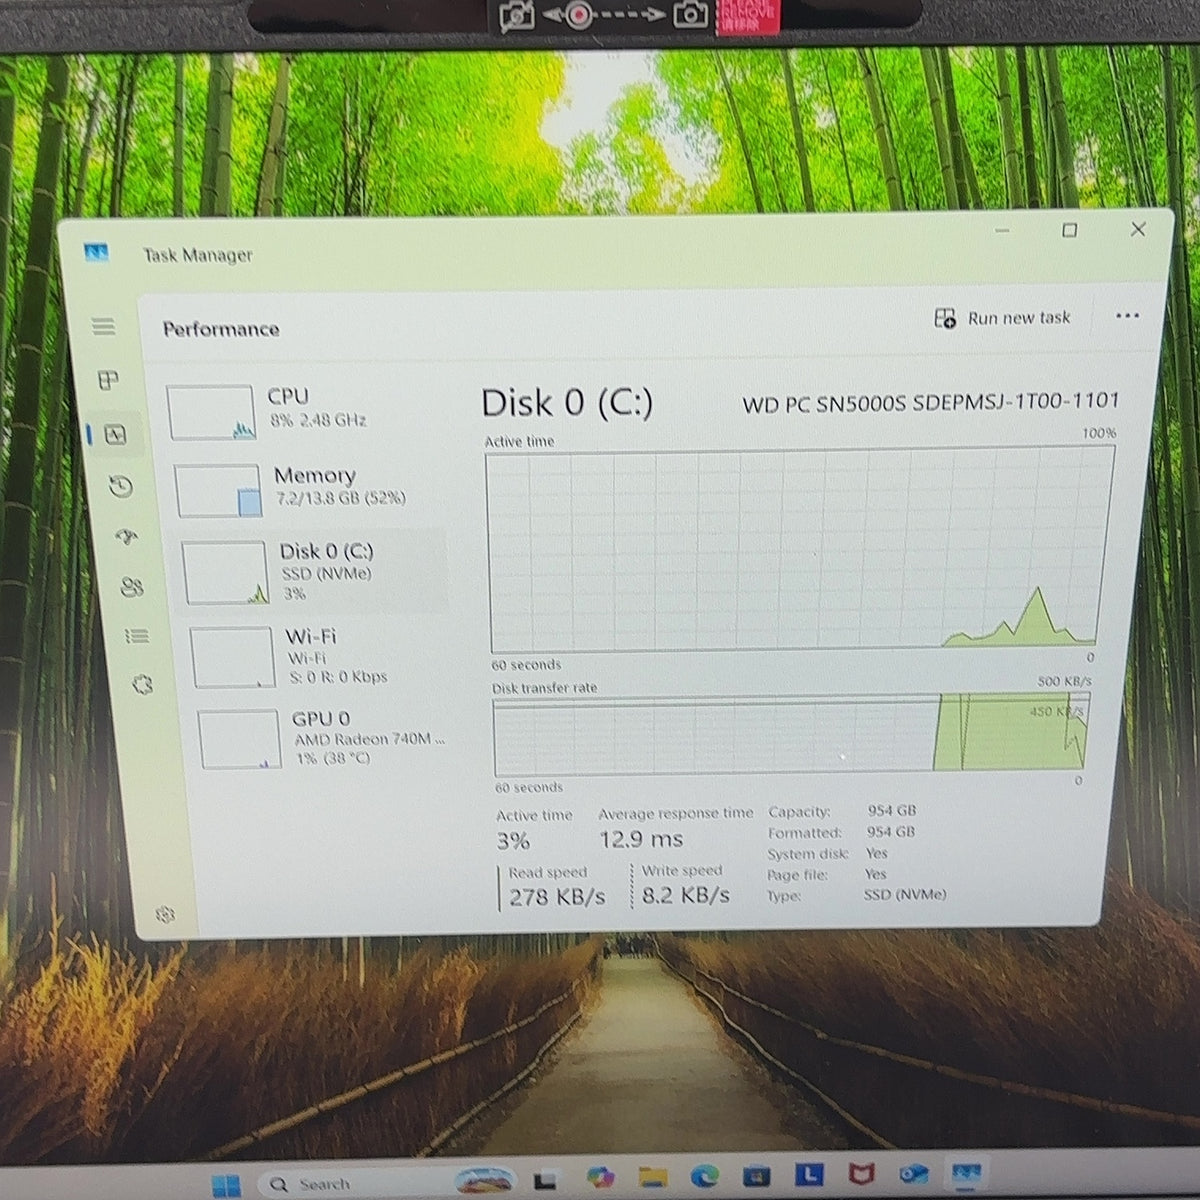Click the Memory mini graph thumbnail
This screenshot has width=1200, height=1200.
[x=218, y=490]
